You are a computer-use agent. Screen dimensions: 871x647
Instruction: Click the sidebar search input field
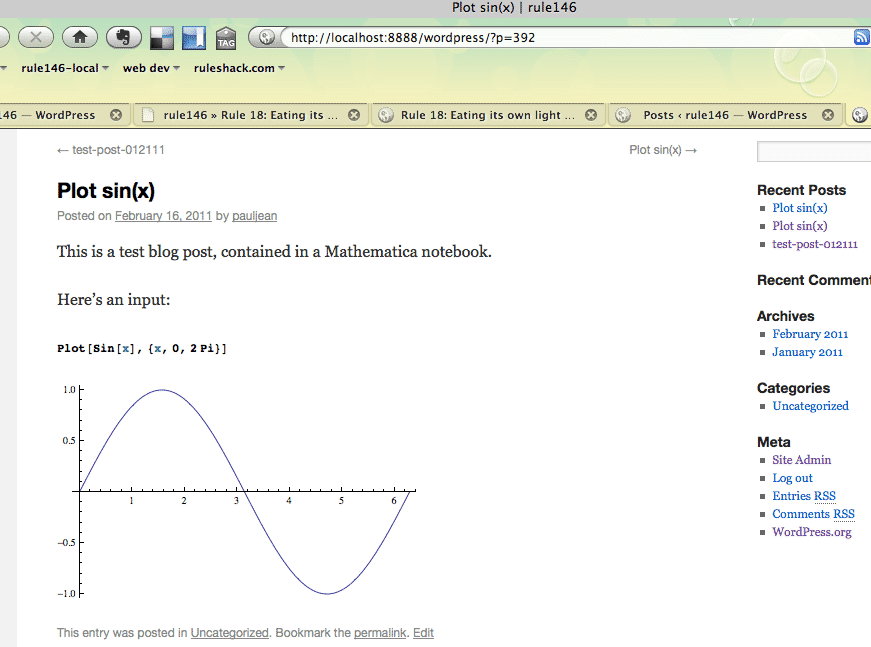814,152
